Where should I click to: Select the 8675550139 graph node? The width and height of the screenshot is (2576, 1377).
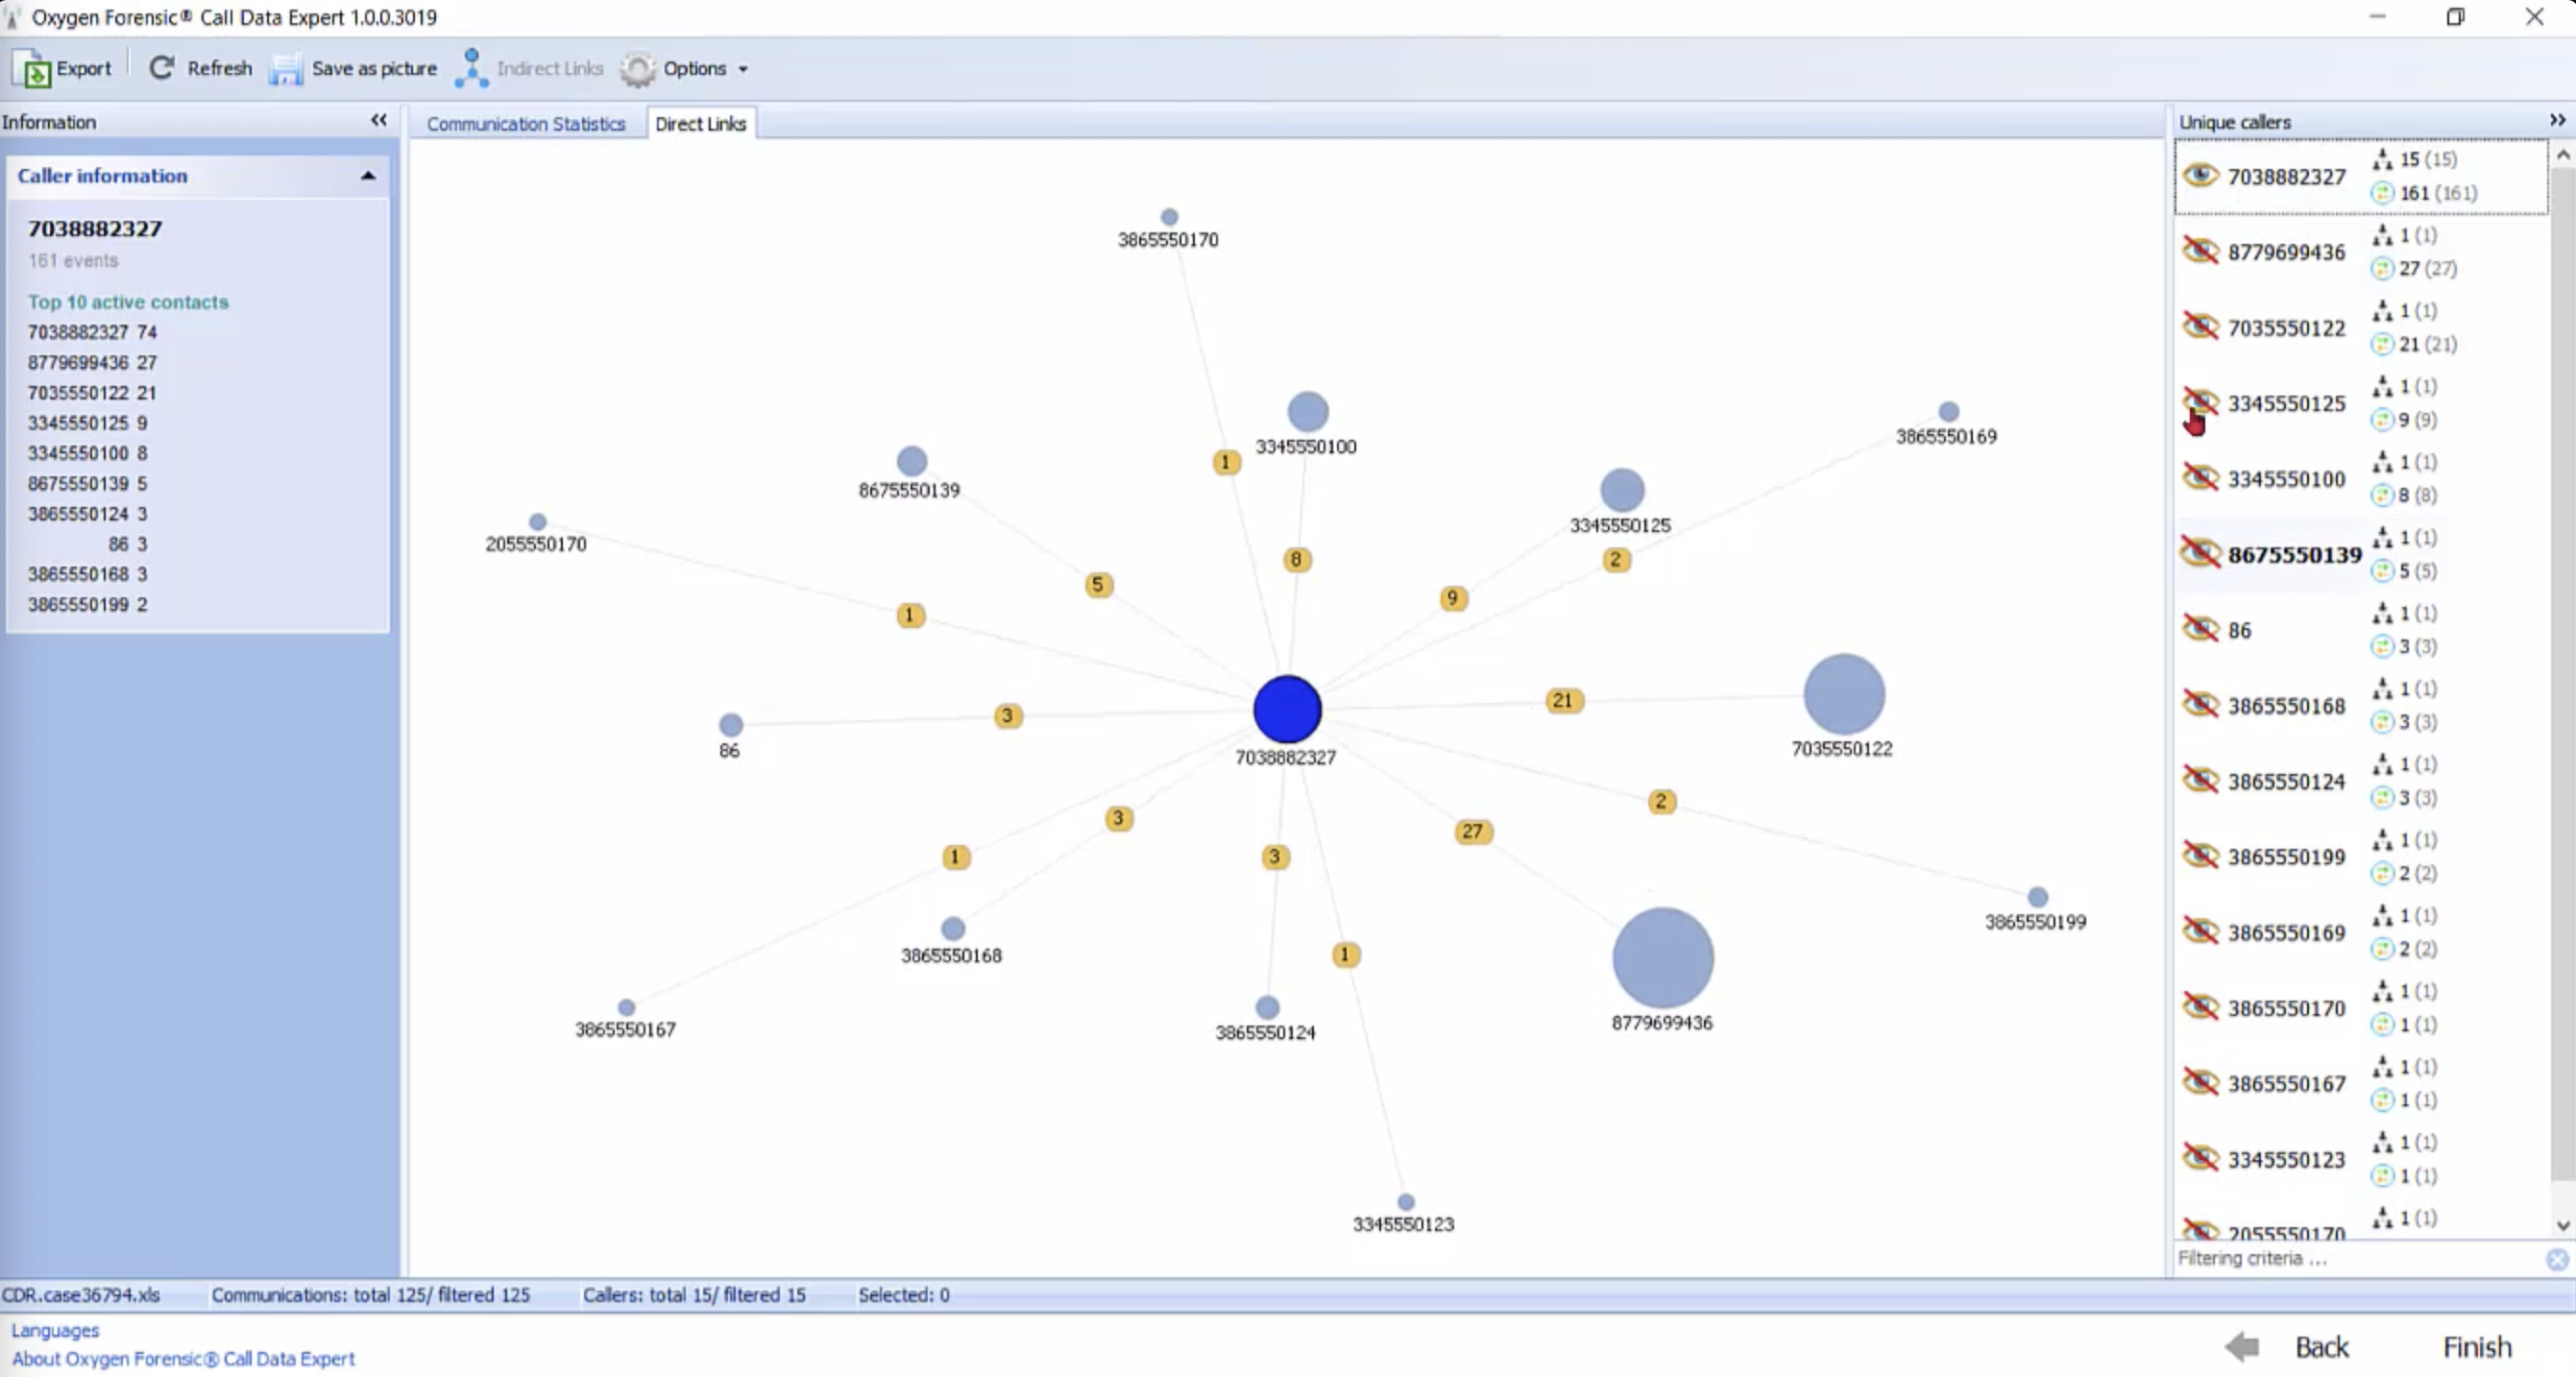coord(911,461)
